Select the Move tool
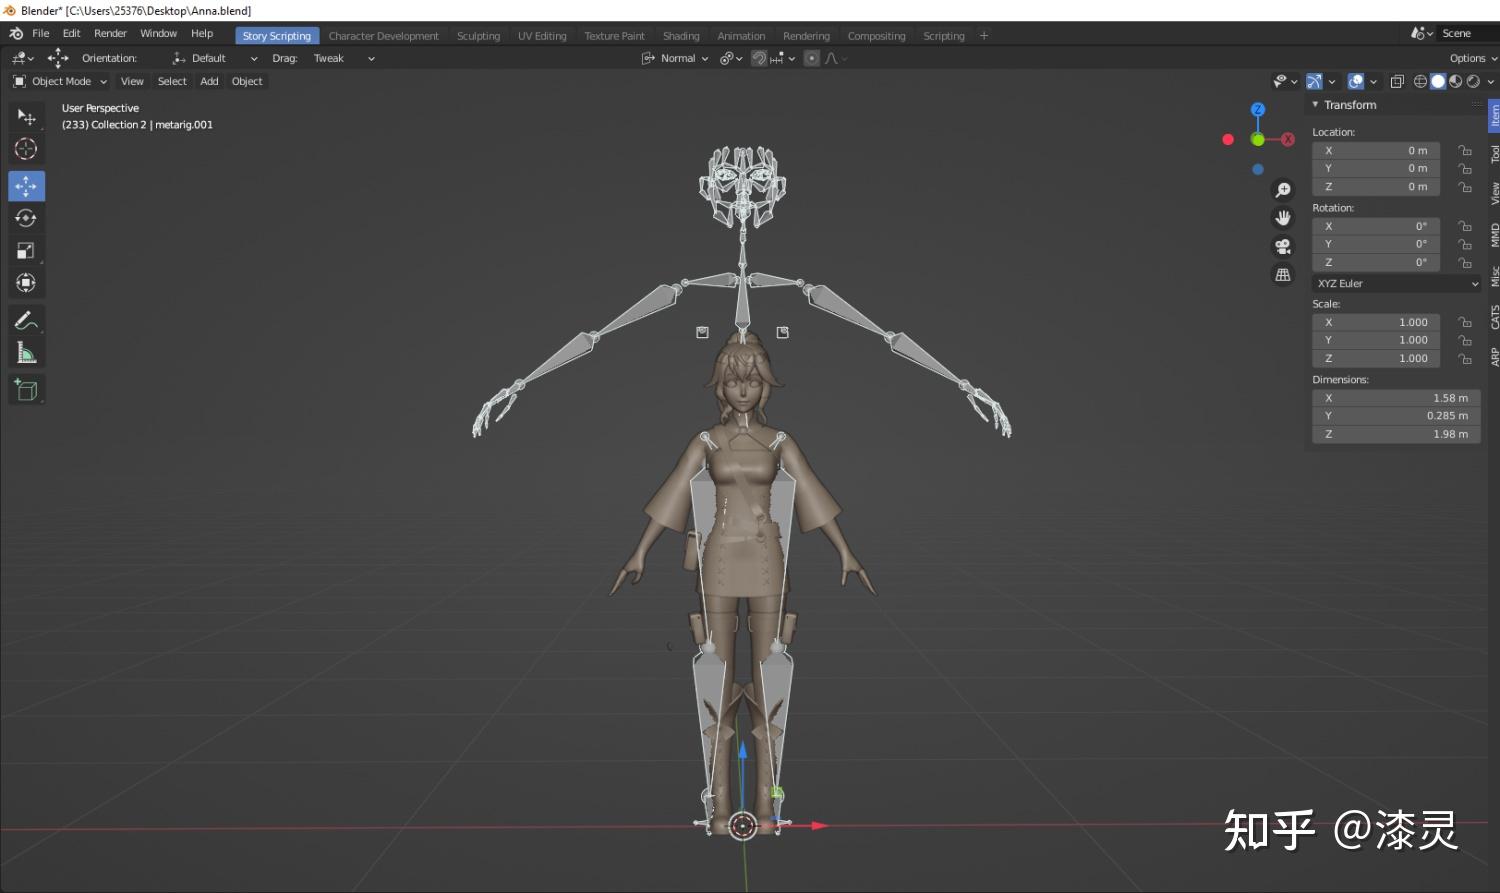 (26, 185)
